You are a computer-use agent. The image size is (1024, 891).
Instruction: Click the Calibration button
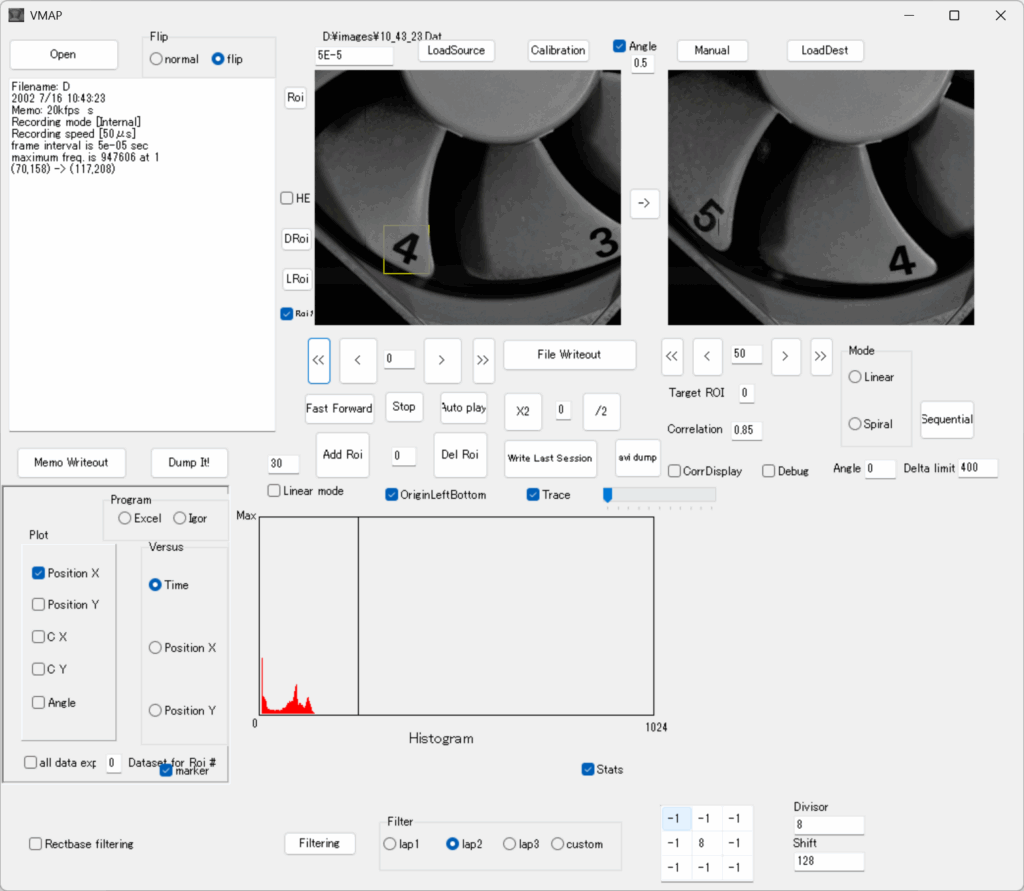[x=558, y=50]
